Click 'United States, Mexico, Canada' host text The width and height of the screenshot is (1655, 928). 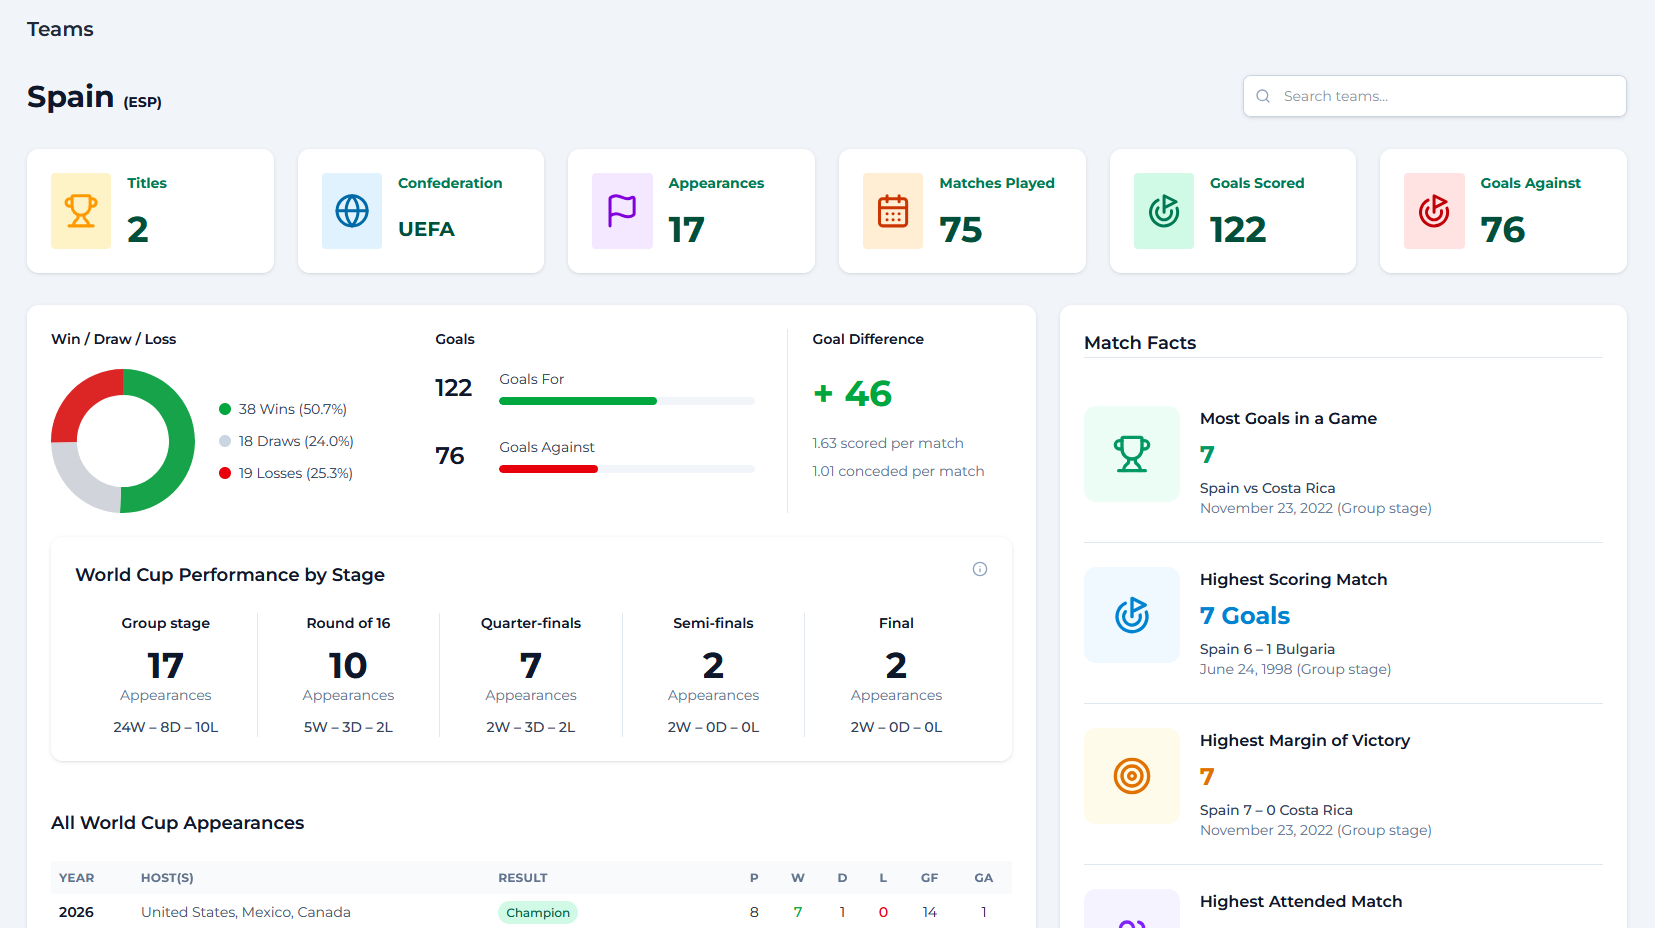(x=246, y=912)
